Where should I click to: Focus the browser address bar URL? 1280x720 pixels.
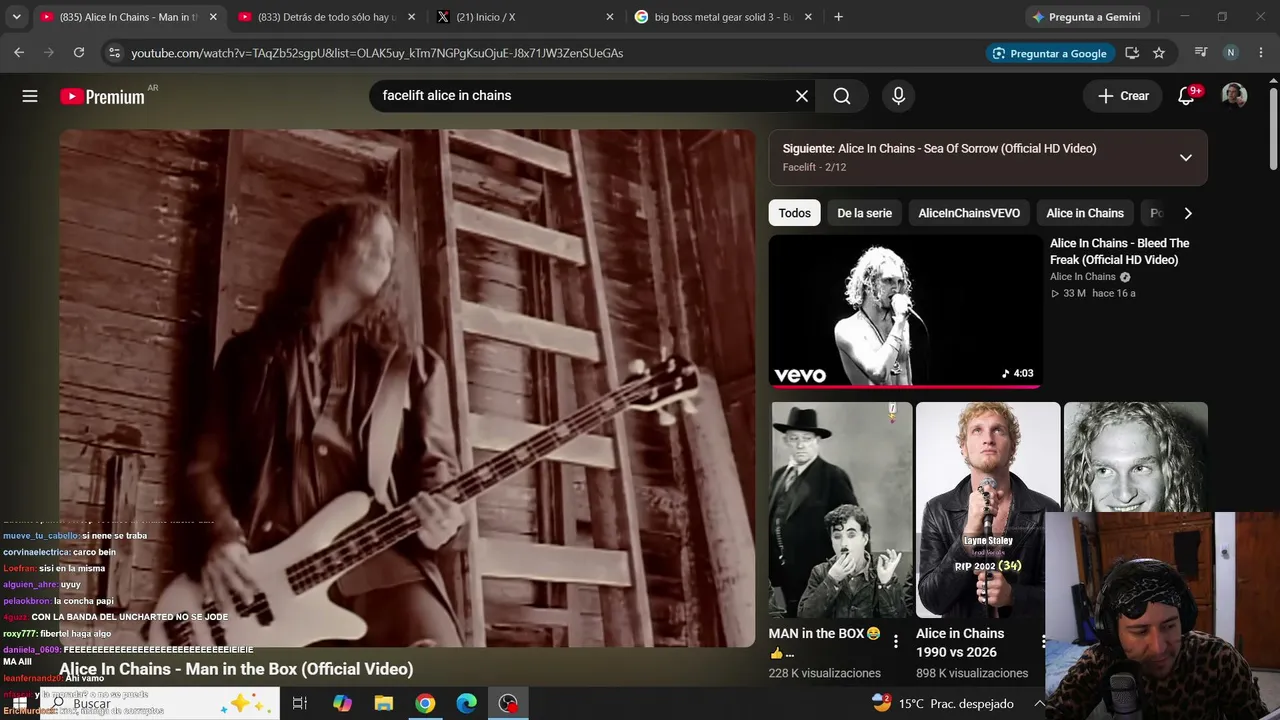[377, 53]
